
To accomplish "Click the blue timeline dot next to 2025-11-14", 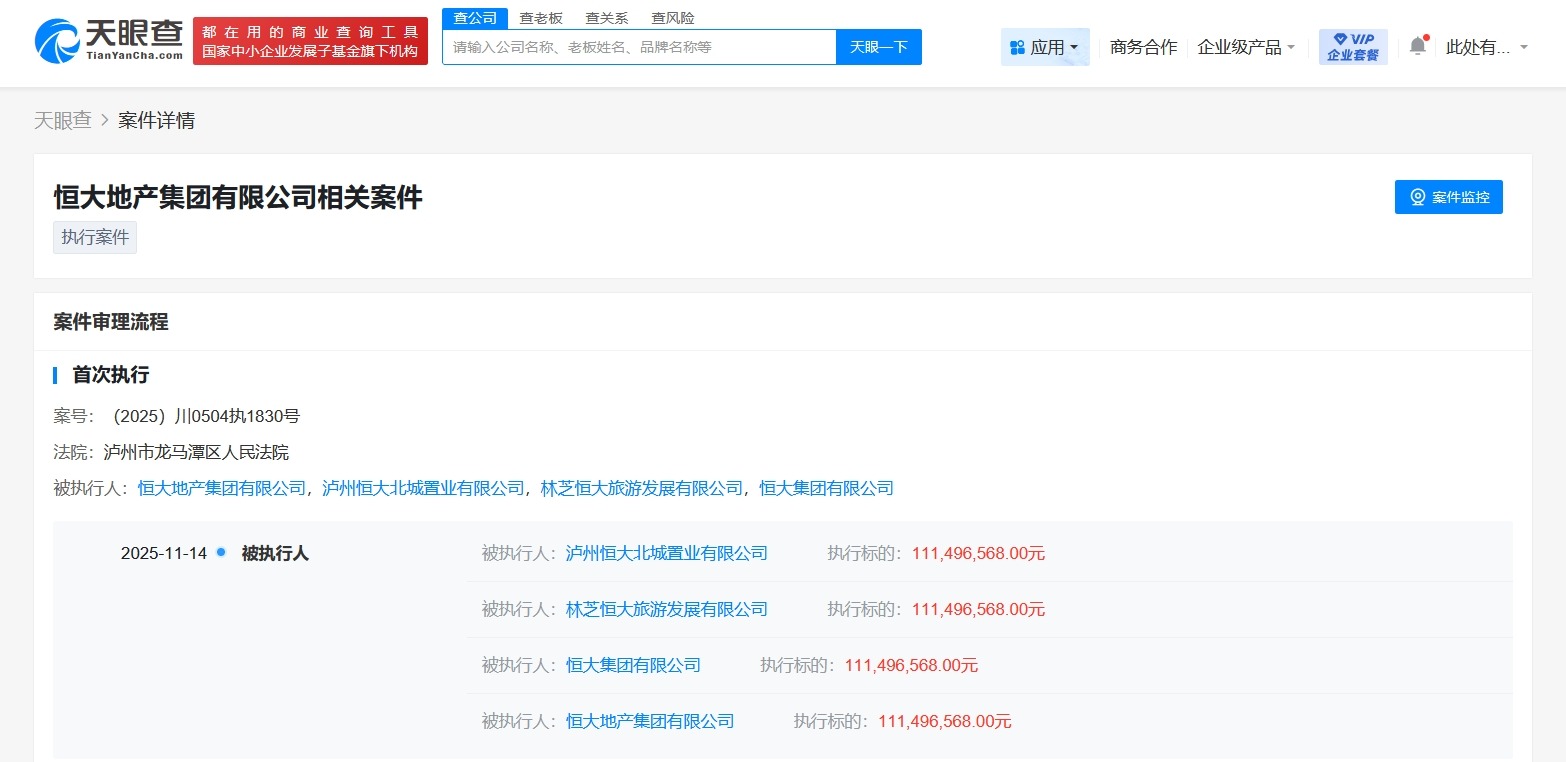I will pyautogui.click(x=221, y=552).
